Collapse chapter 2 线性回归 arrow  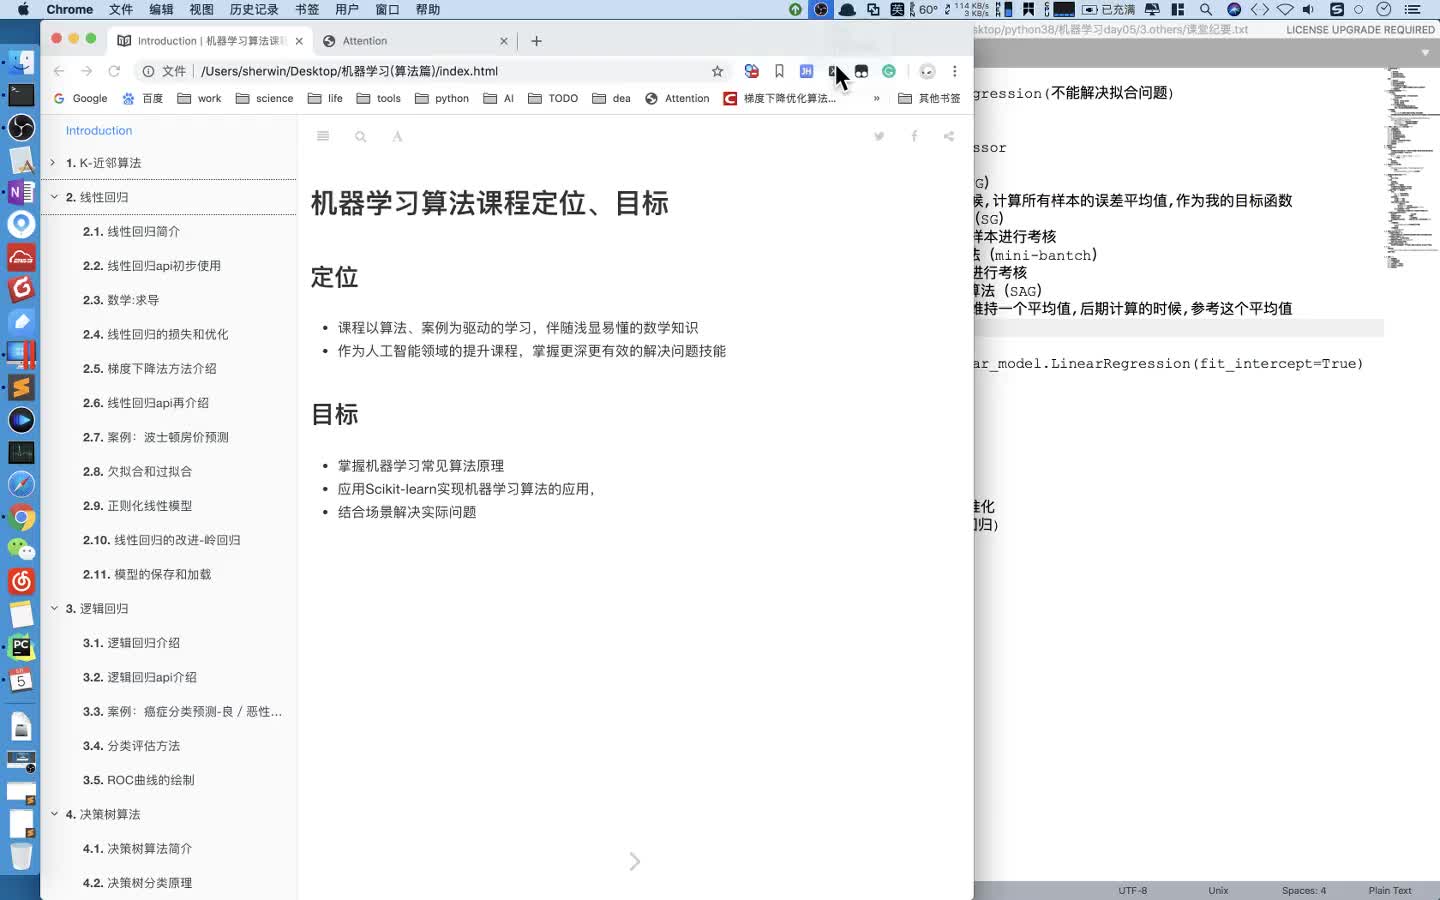(54, 197)
